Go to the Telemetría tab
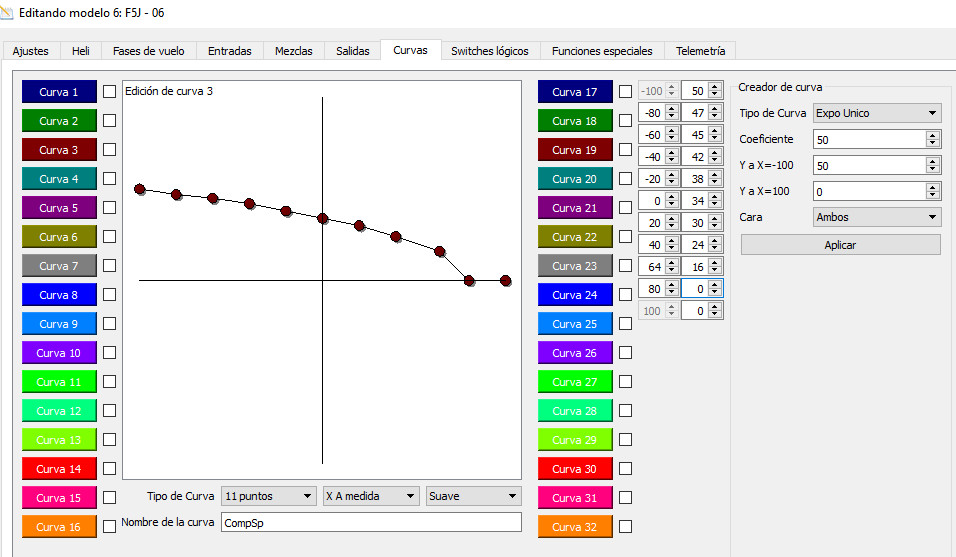Image resolution: width=956 pixels, height=557 pixels. [x=700, y=51]
